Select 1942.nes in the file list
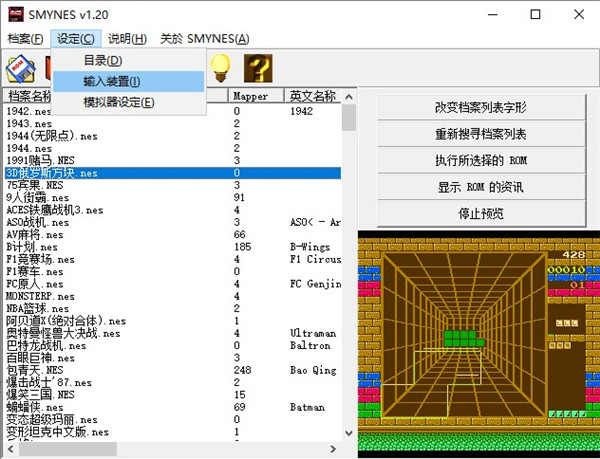600x459 pixels. (173, 111)
